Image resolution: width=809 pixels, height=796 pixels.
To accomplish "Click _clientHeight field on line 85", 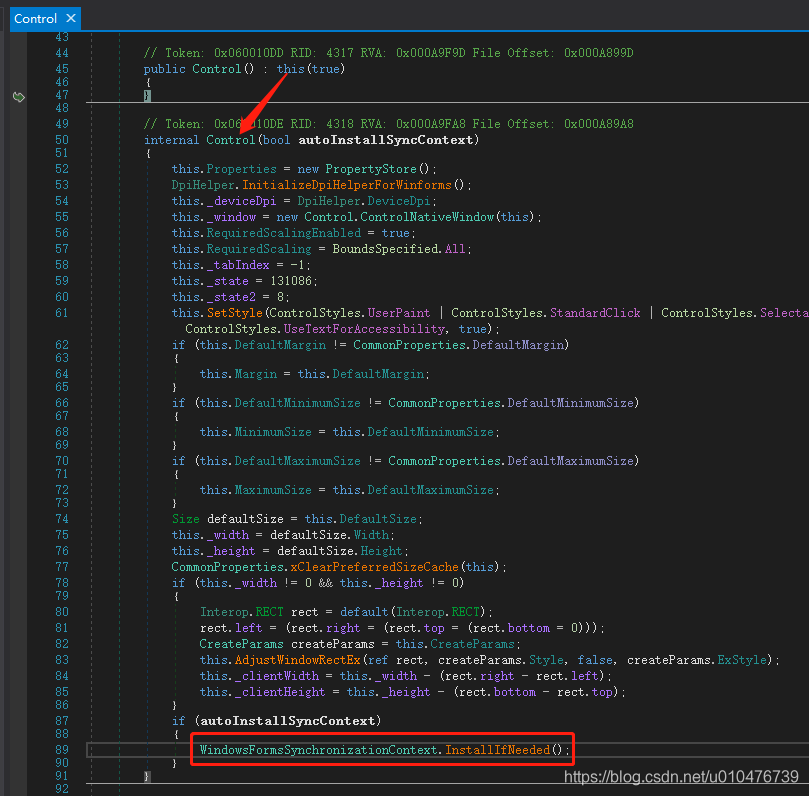I will [280, 692].
